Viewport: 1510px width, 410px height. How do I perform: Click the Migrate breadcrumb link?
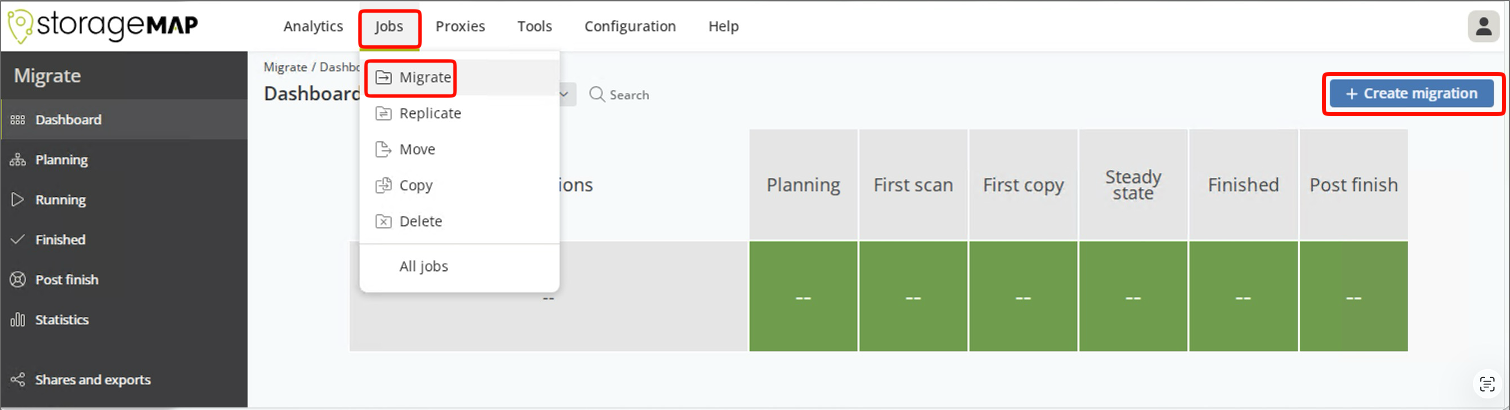point(285,67)
